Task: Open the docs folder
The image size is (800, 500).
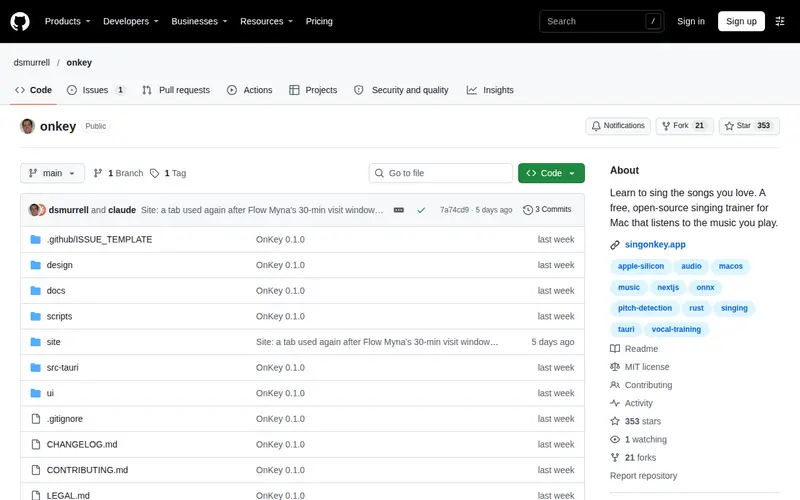Action: [x=56, y=290]
